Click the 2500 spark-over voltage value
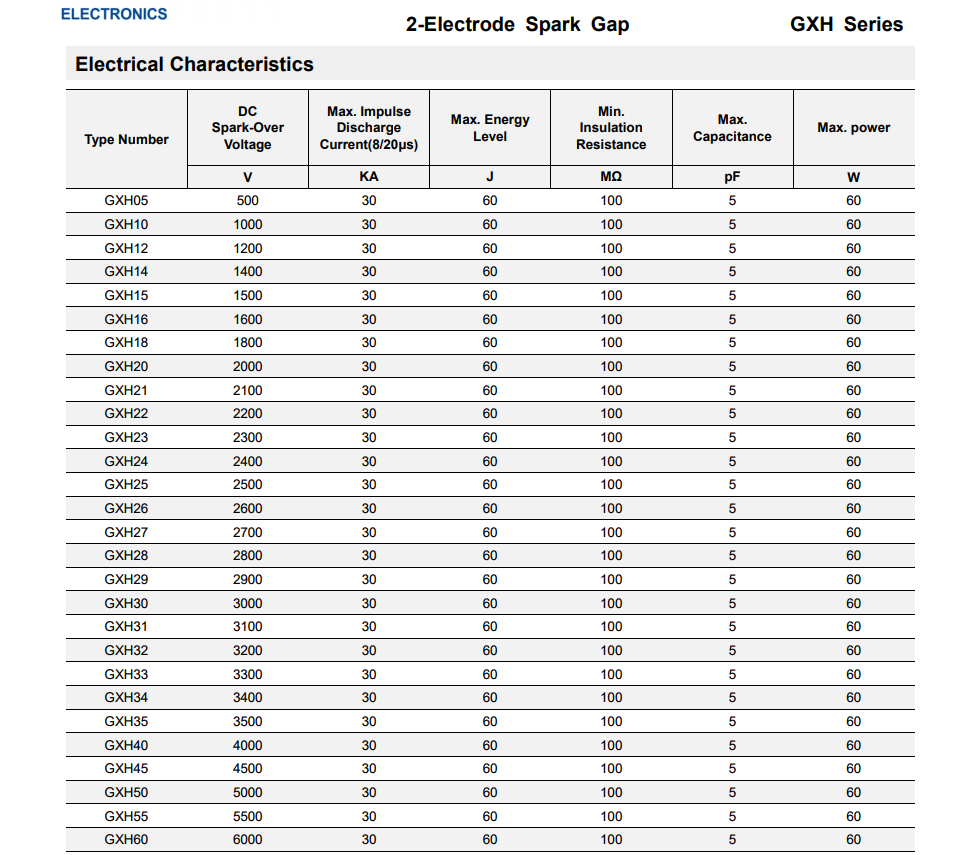980x855 pixels. click(x=247, y=485)
